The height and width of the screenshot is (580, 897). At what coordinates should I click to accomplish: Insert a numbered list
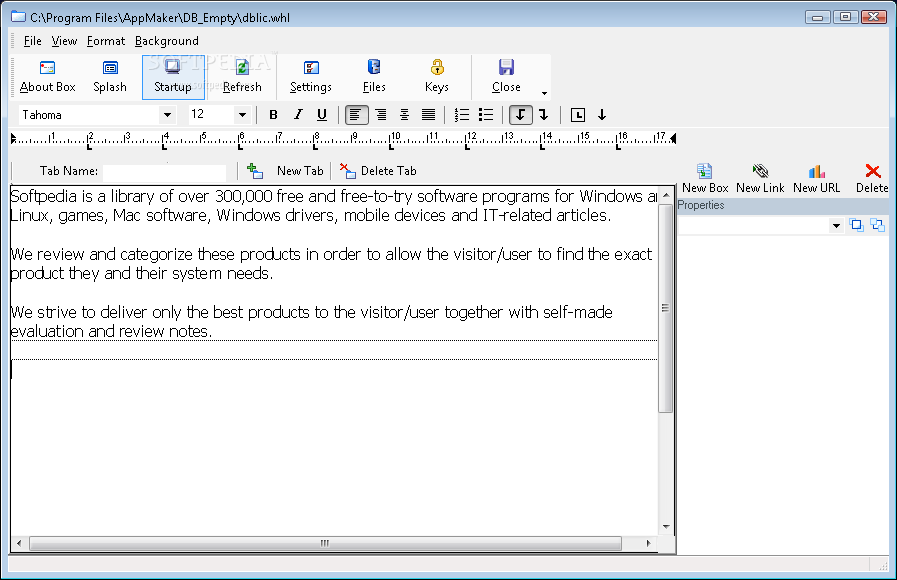point(462,115)
